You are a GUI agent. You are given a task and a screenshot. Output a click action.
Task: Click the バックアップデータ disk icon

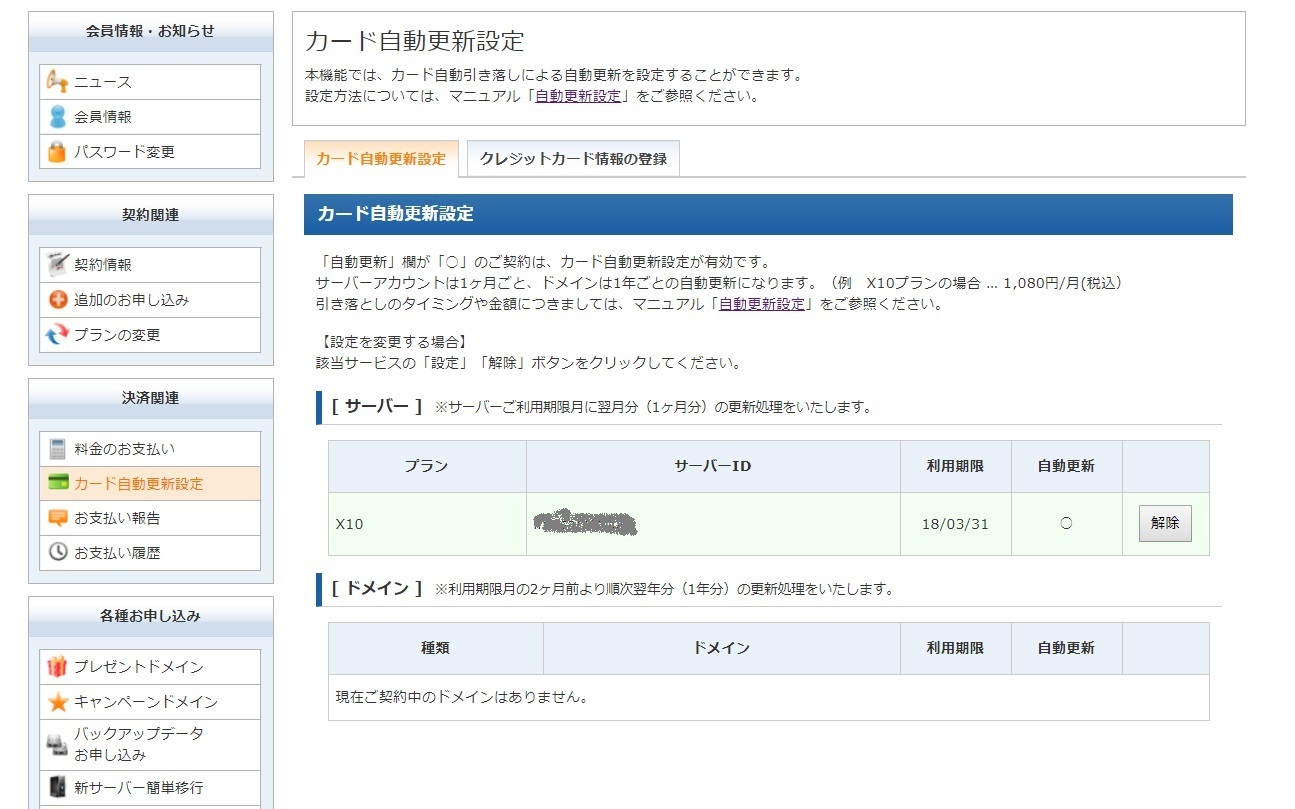tap(57, 744)
